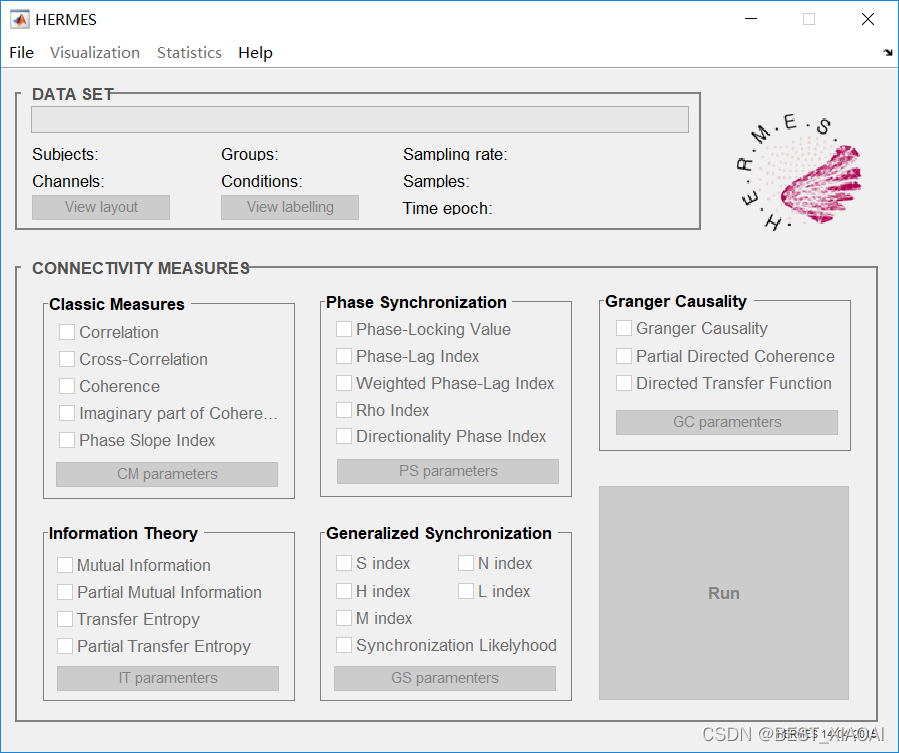Image resolution: width=899 pixels, height=753 pixels.
Task: Click the data set name field
Action: pos(359,119)
